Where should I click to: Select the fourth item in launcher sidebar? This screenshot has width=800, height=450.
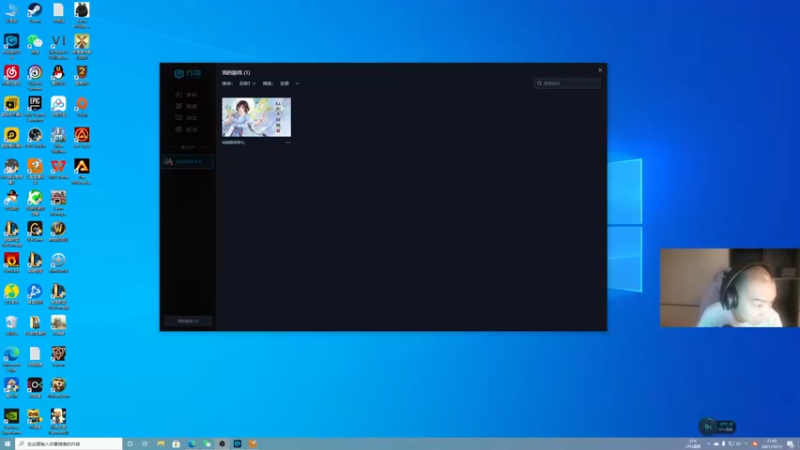coord(186,129)
